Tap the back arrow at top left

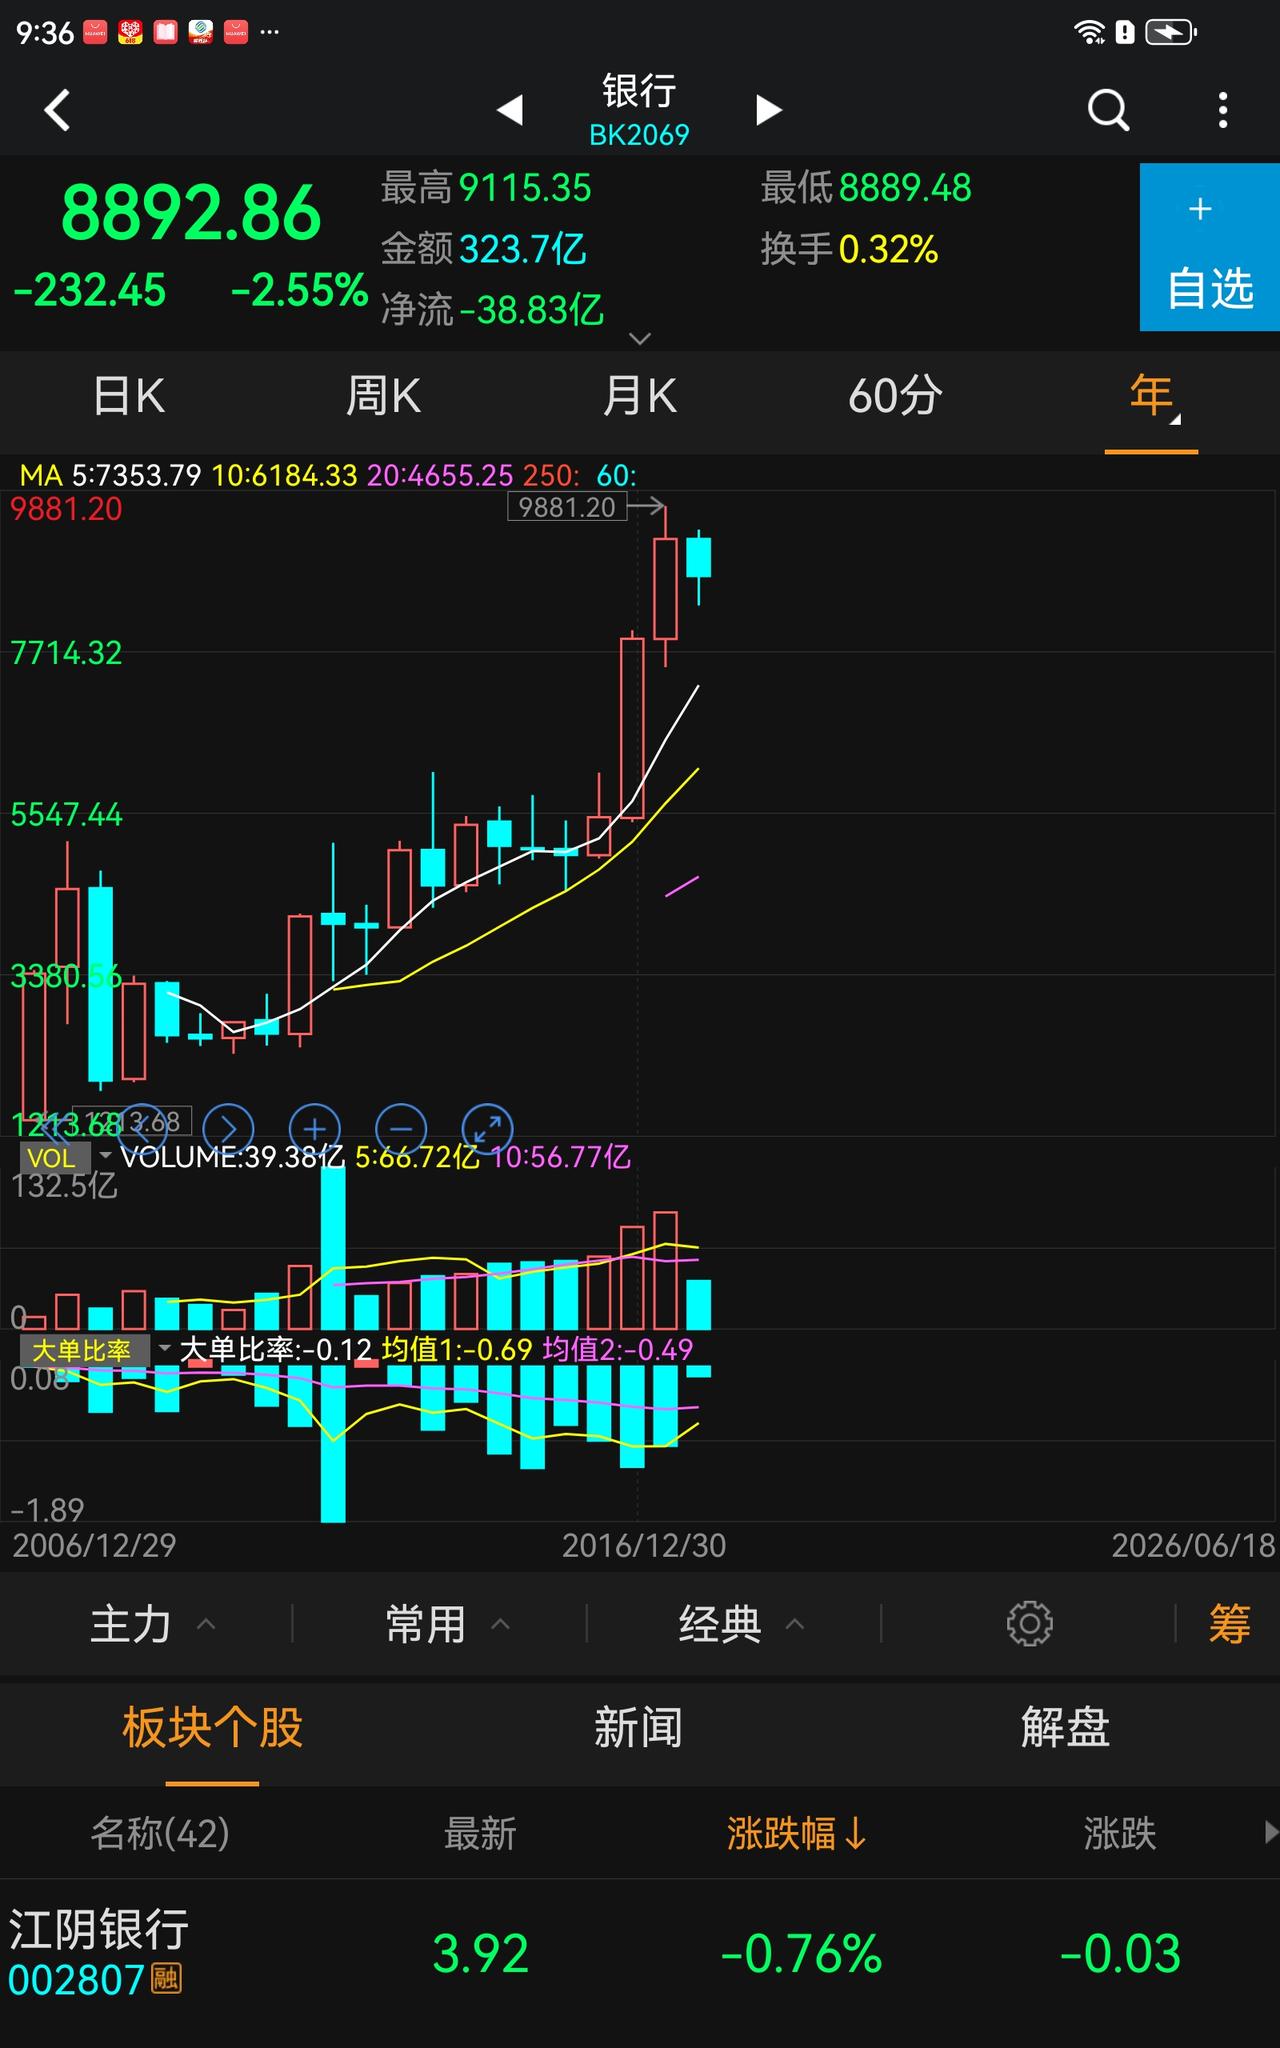pos(58,110)
